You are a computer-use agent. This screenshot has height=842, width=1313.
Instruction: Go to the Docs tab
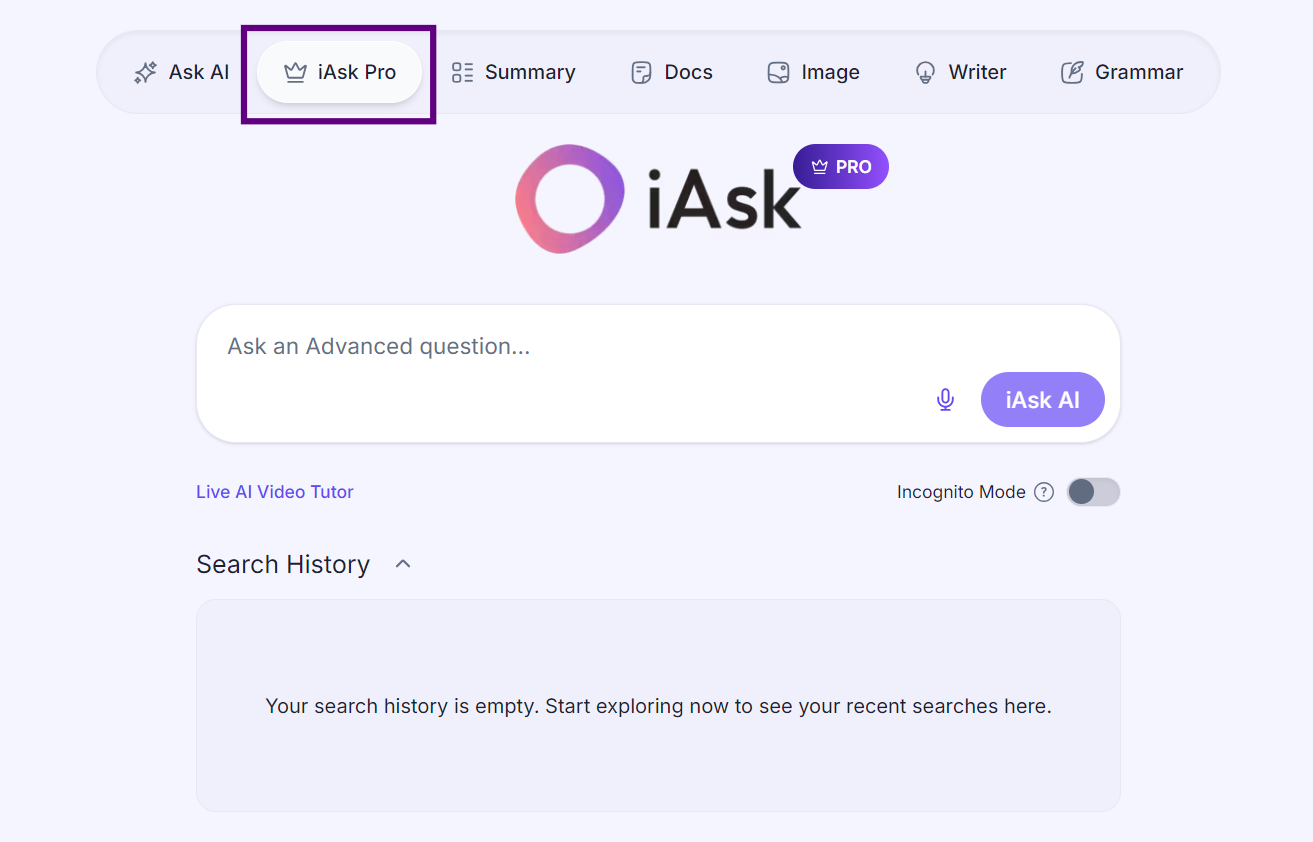(671, 72)
